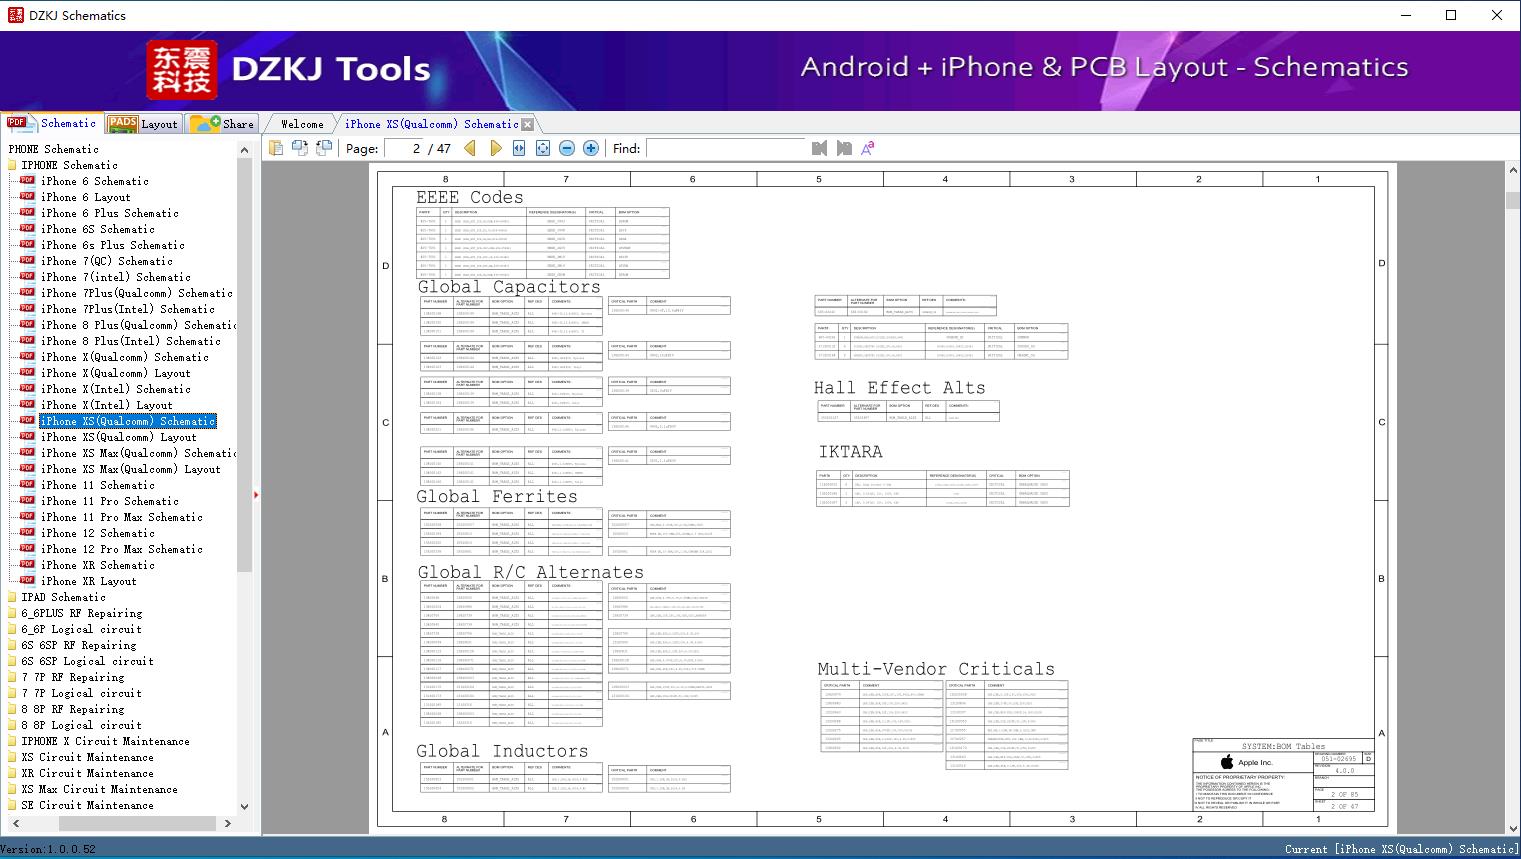Click the copy document icon in toolbar
The width and height of the screenshot is (1521, 859).
(276, 148)
